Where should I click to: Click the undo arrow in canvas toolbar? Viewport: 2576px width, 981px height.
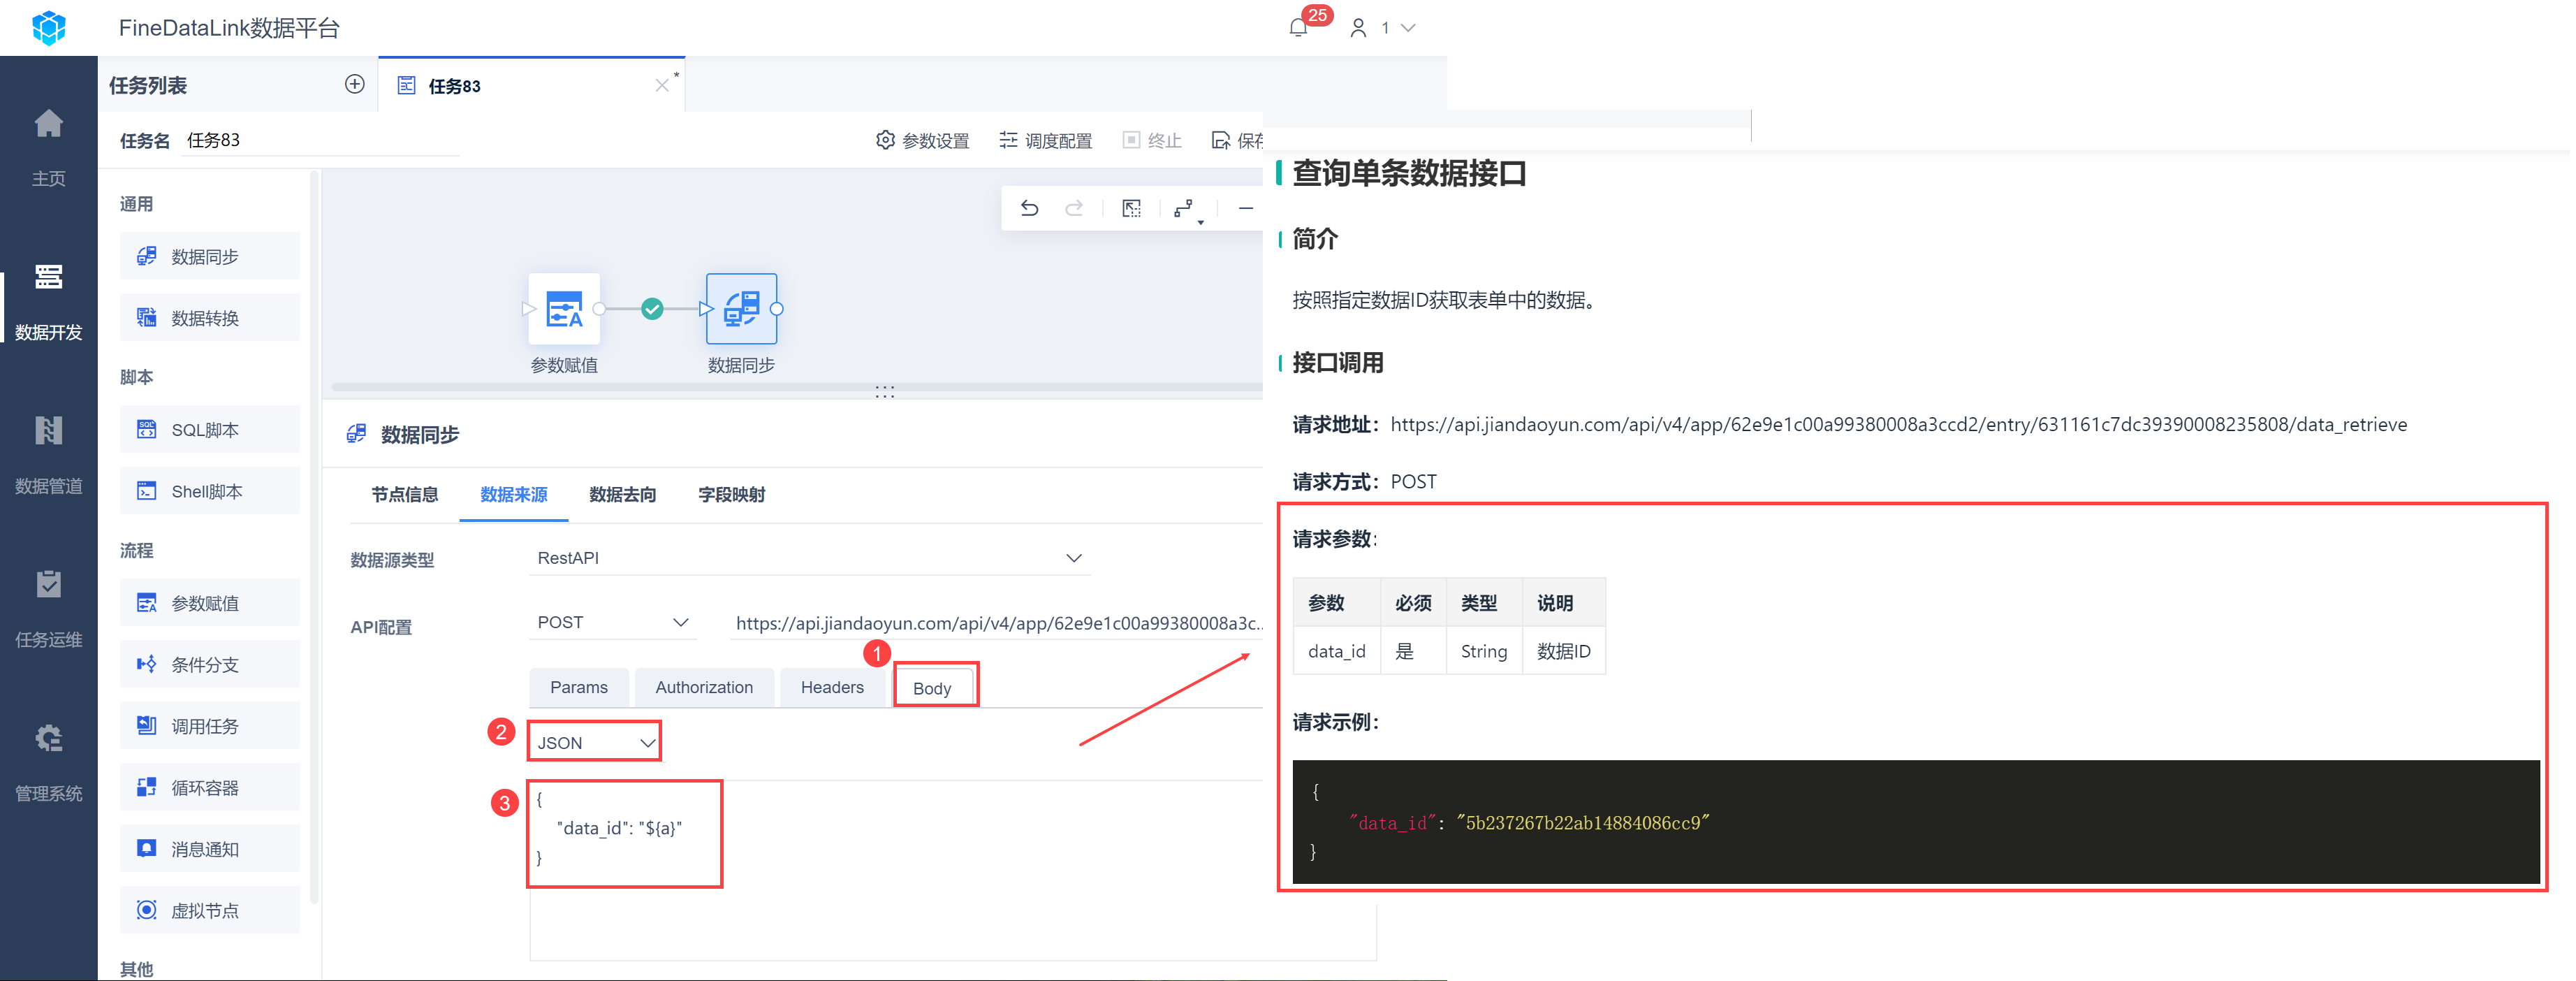pos(1029,208)
